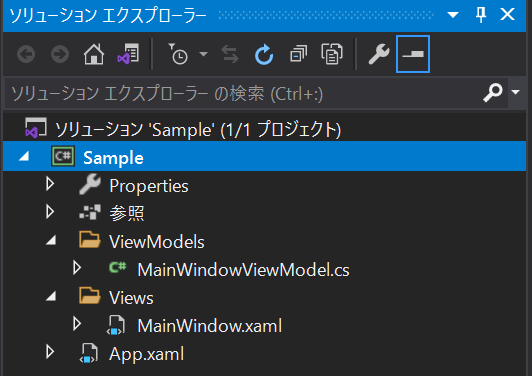Select MainWindowViewModel.cs file
This screenshot has height=376, width=532.
tap(243, 270)
